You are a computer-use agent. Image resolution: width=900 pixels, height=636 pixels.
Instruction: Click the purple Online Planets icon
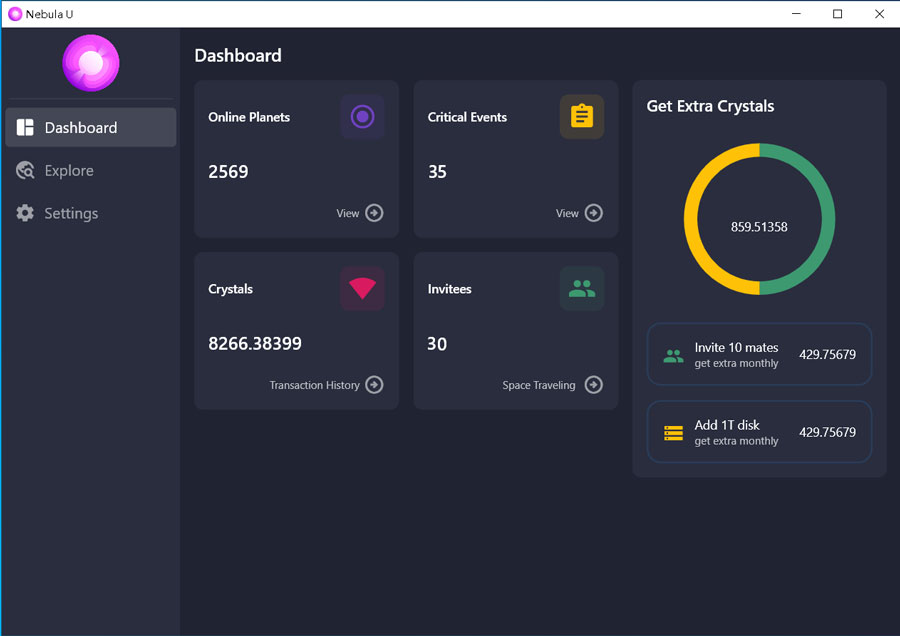coord(362,117)
